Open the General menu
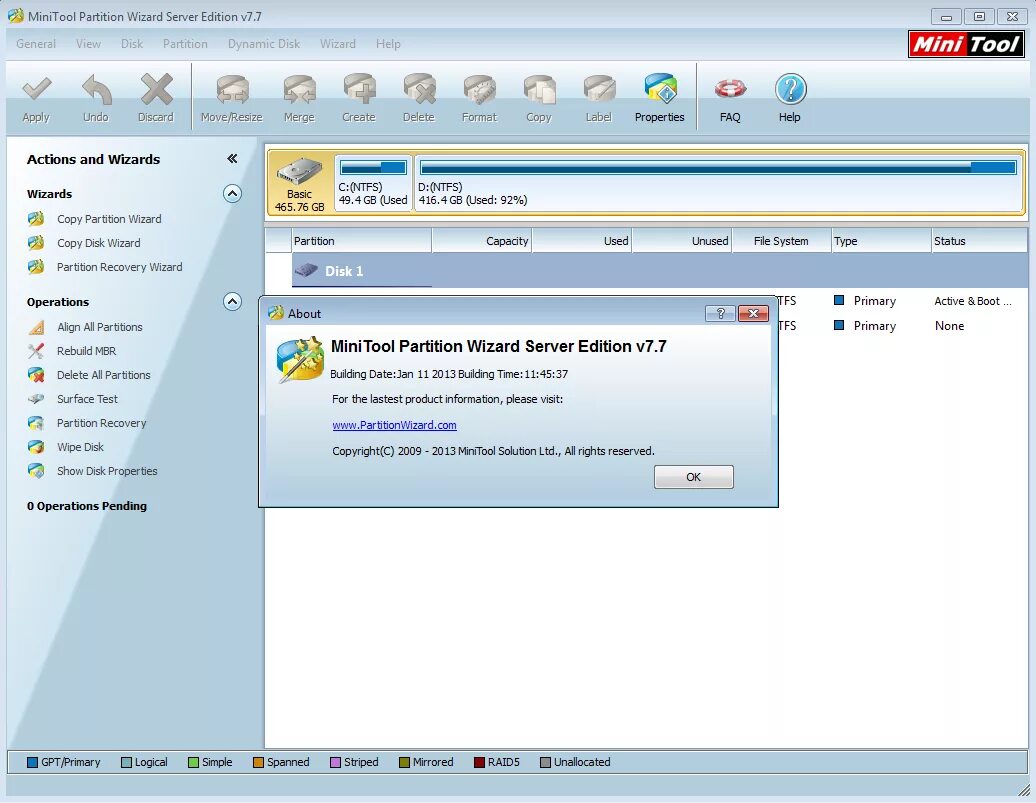Viewport: 1036px width, 803px height. click(36, 44)
